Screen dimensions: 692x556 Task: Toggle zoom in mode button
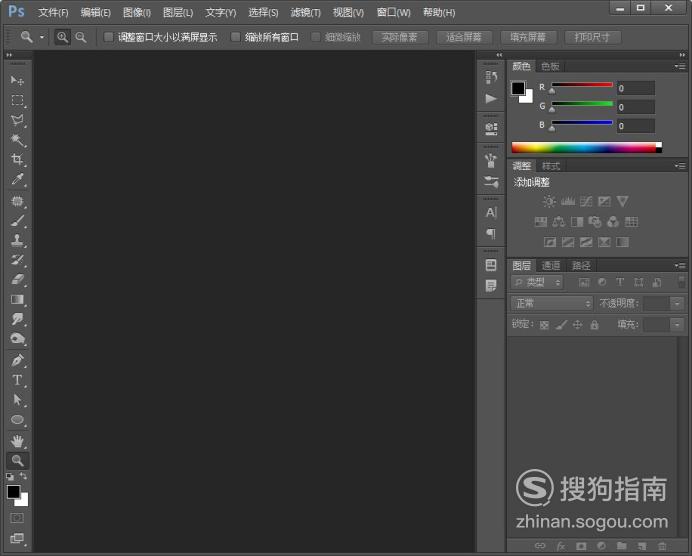tap(62, 37)
